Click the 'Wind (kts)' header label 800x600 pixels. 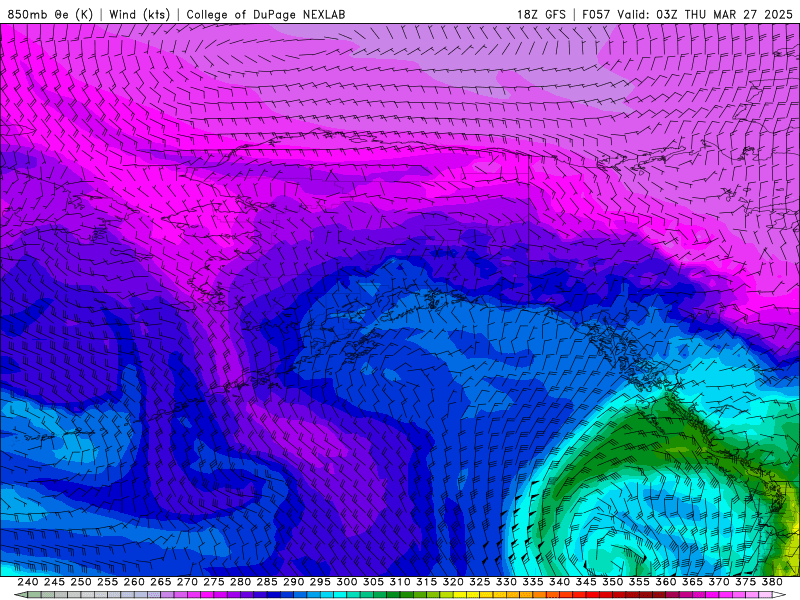139,14
